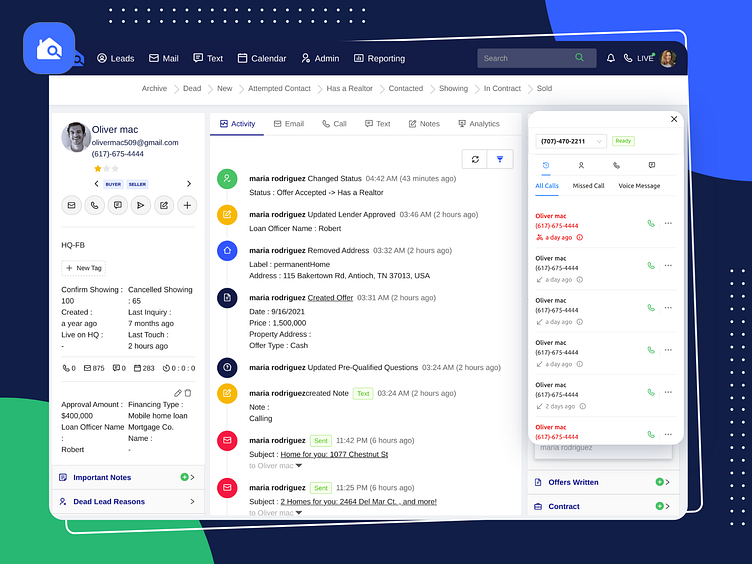The width and height of the screenshot is (752, 564).
Task: Delete loan info with the trash icon
Action: (188, 393)
